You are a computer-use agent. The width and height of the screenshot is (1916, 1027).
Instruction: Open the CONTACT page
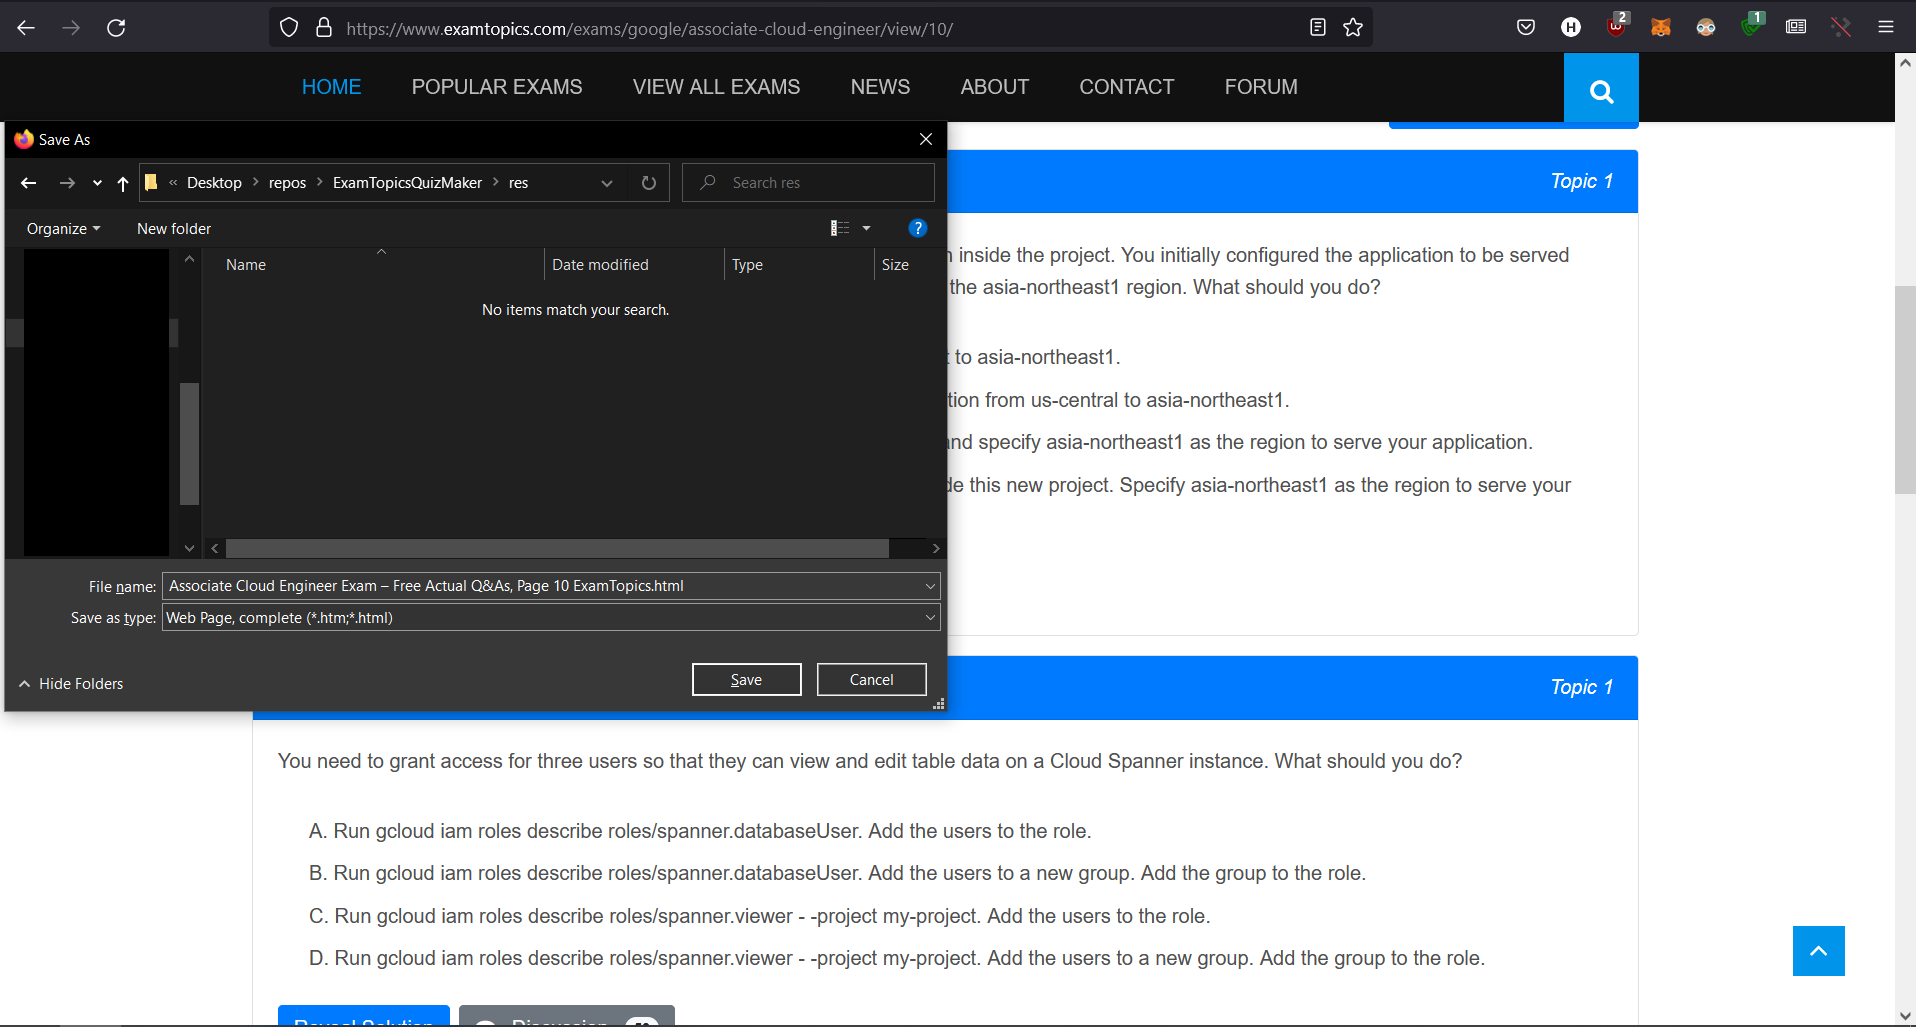1127,87
